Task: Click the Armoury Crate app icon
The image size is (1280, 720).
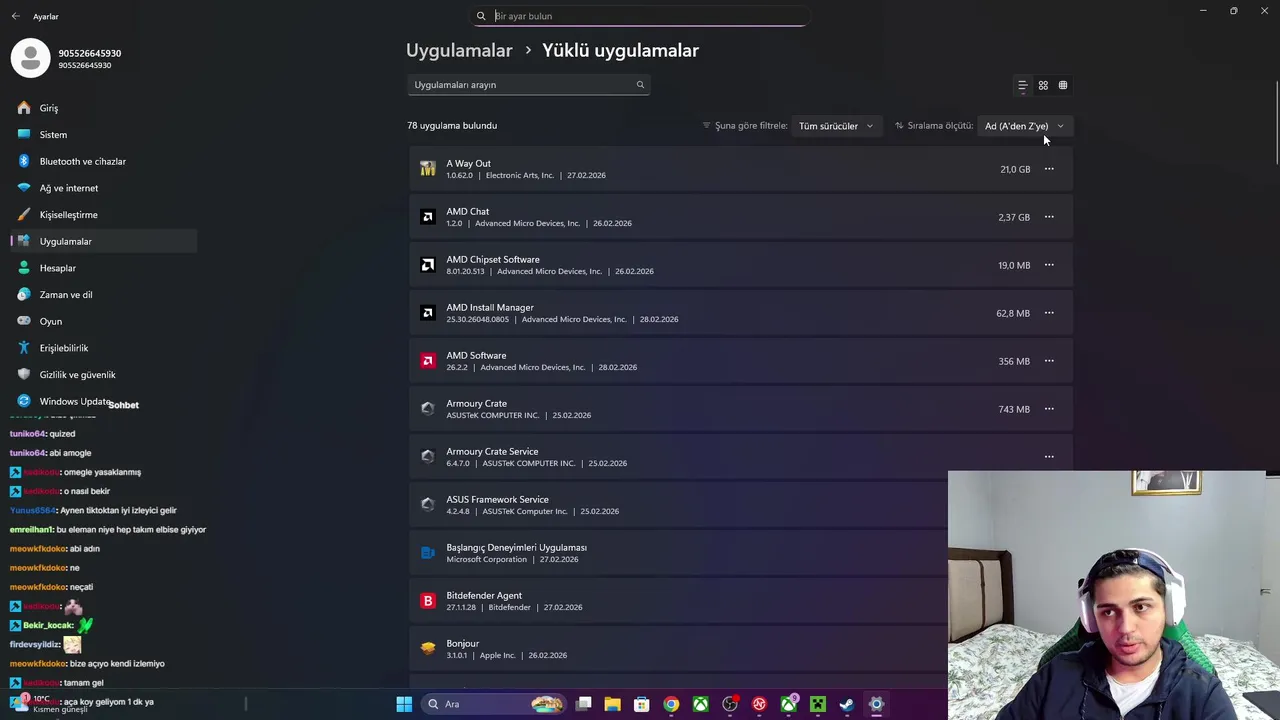Action: pos(428,409)
